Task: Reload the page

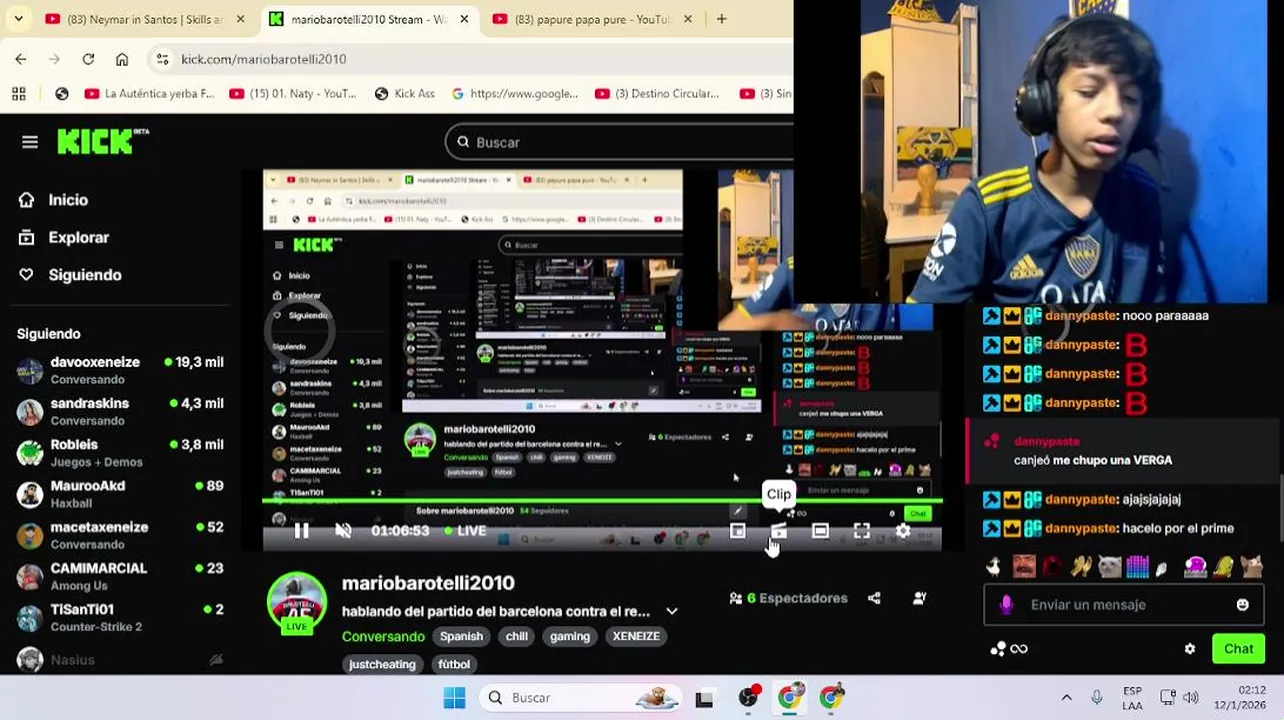Action: coord(88,59)
